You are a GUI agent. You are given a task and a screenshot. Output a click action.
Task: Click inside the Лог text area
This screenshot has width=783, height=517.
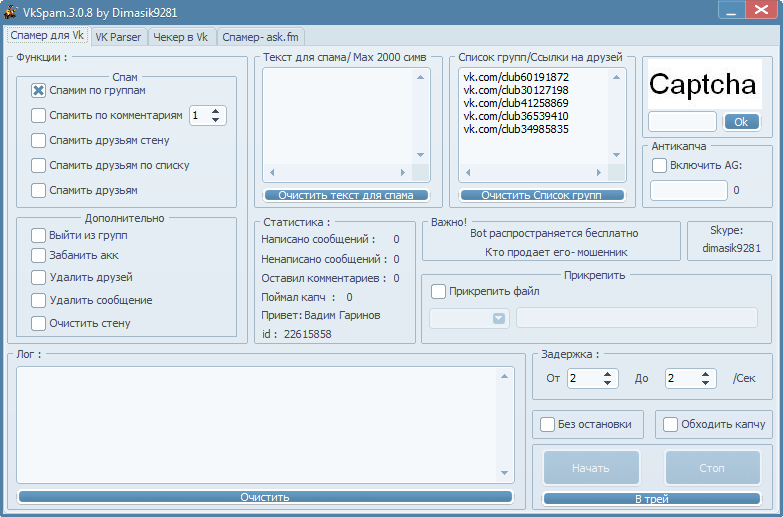[257, 425]
